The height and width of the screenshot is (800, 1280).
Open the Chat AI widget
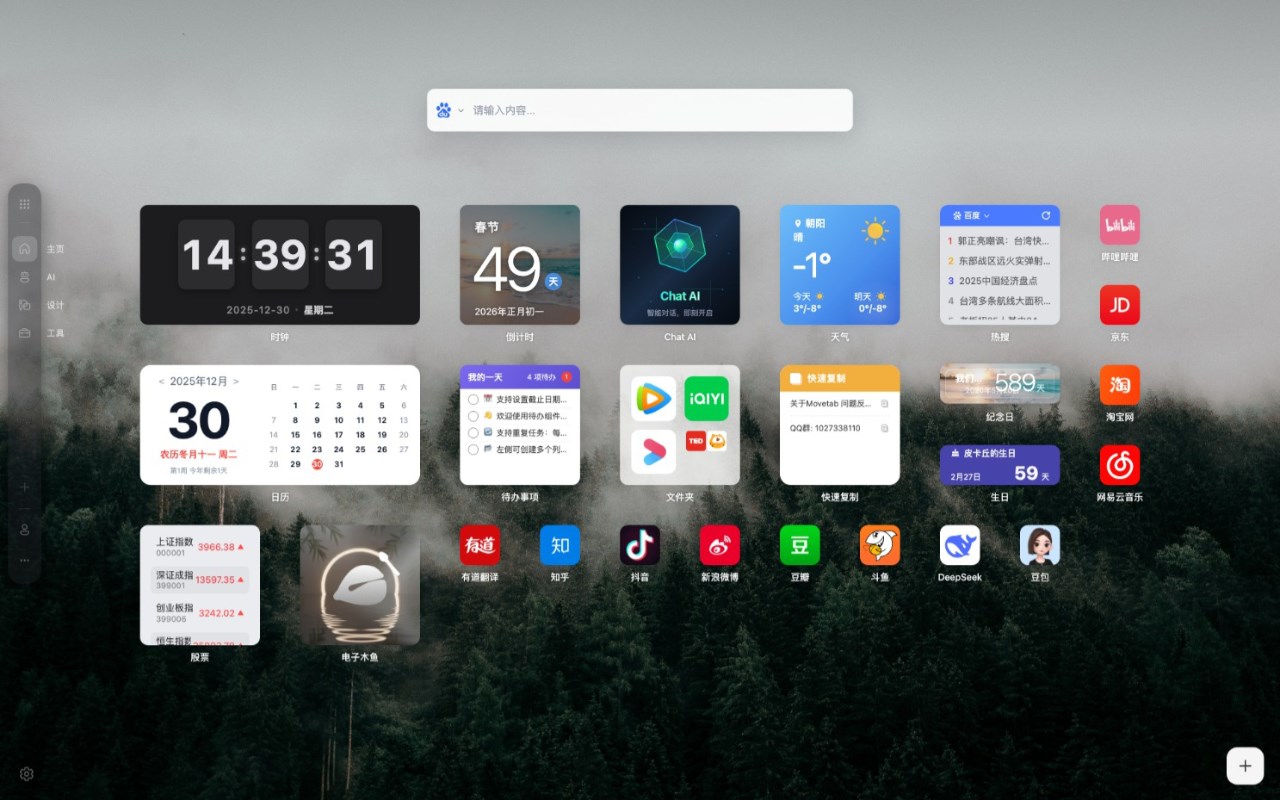click(x=679, y=265)
